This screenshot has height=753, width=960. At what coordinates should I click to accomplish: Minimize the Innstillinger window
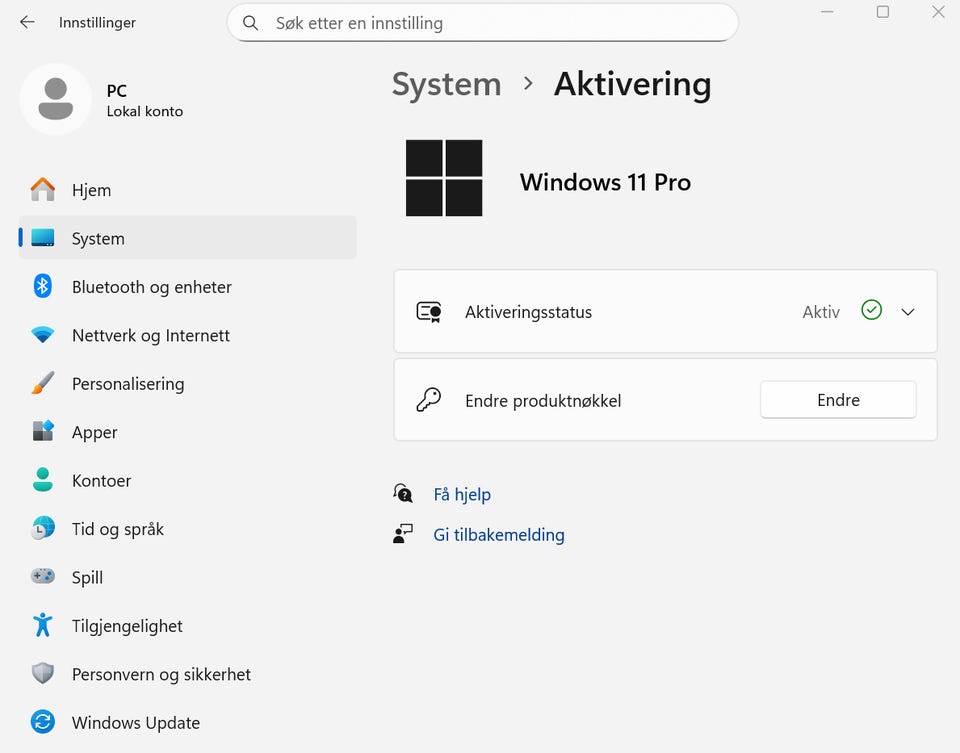pyautogui.click(x=827, y=12)
